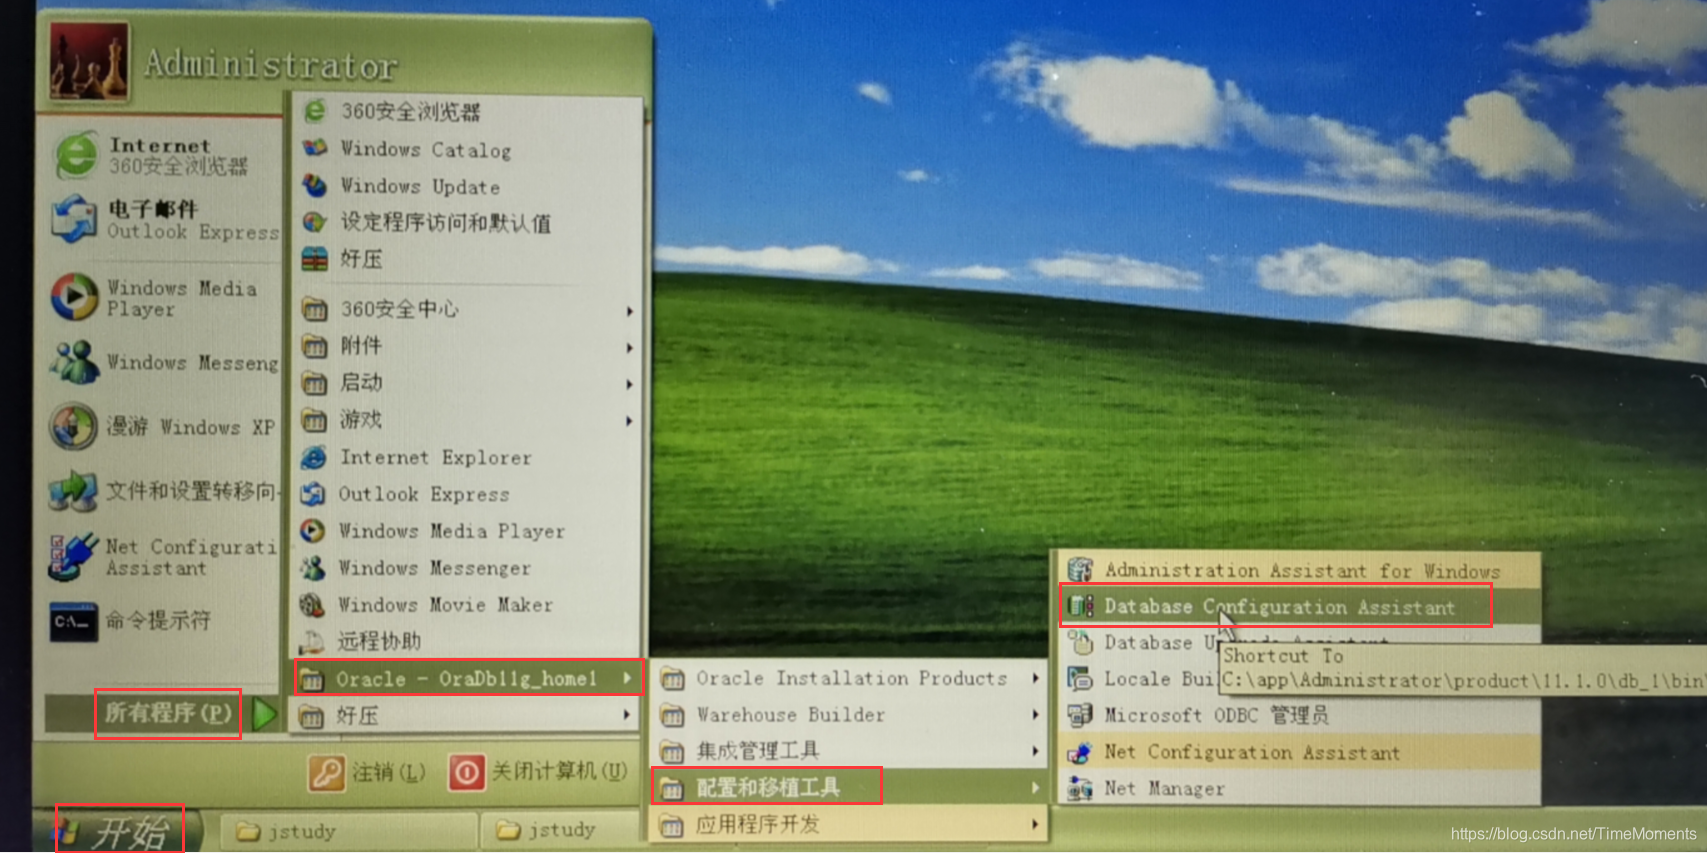Click Outlook Express icon in programs list

click(x=313, y=494)
